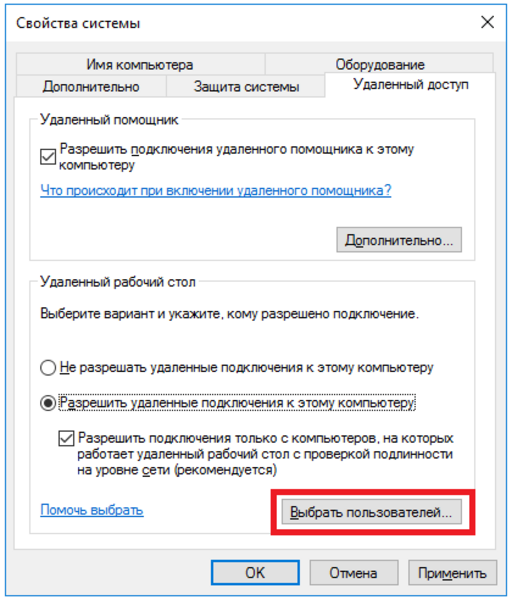This screenshot has width=512, height=600.
Task: Select 'Разрешить удаленные подключения к этому компьютеру' radio
Action: pos(48,403)
